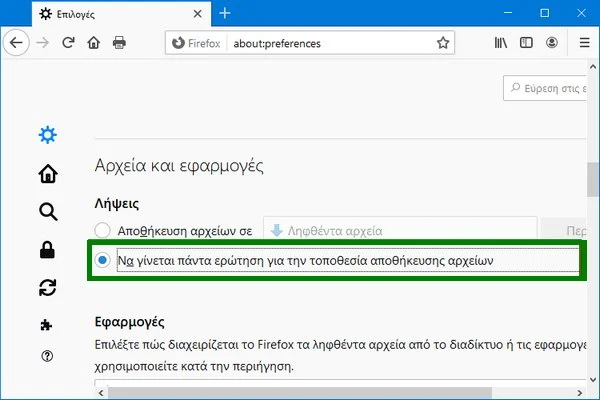Click the Firefox identity icon in address bar

point(196,43)
